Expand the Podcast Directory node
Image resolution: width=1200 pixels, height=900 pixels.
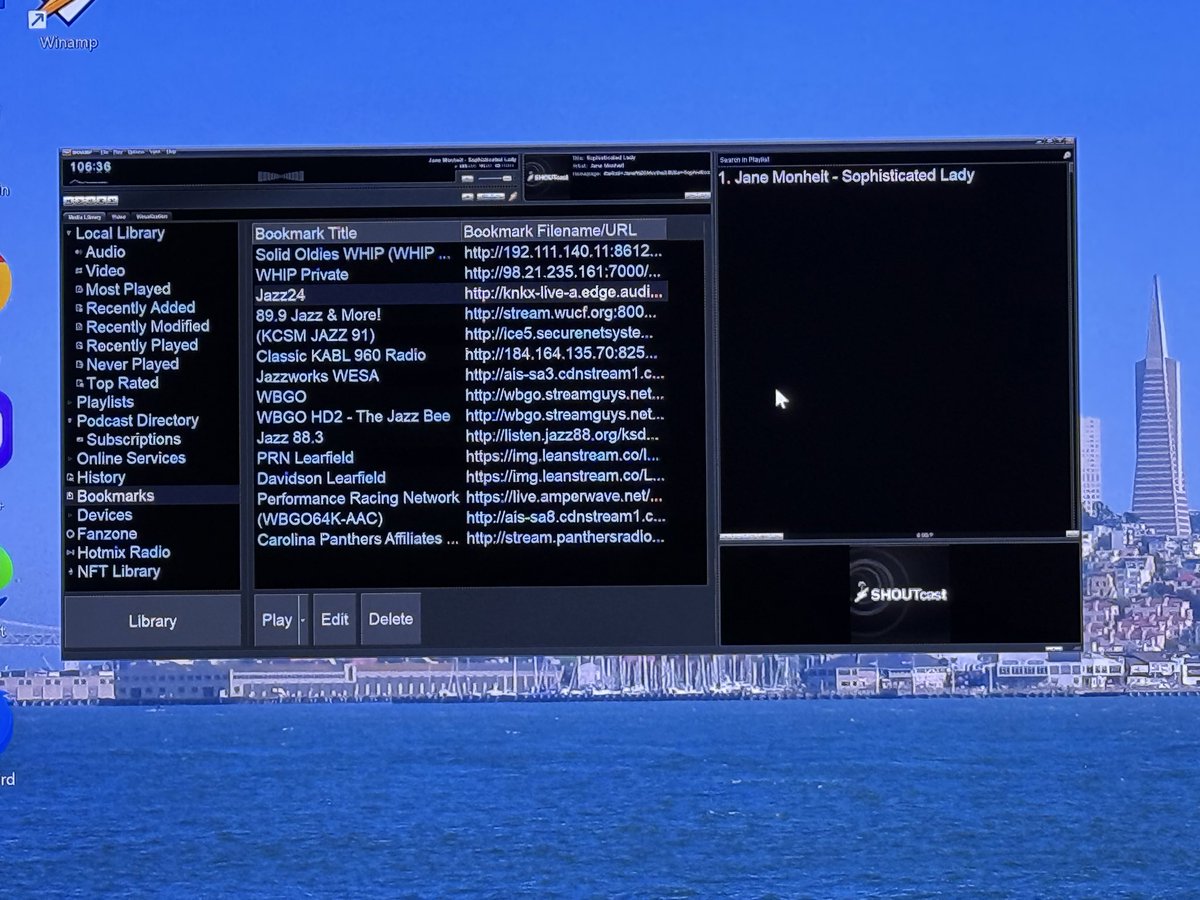[69, 421]
